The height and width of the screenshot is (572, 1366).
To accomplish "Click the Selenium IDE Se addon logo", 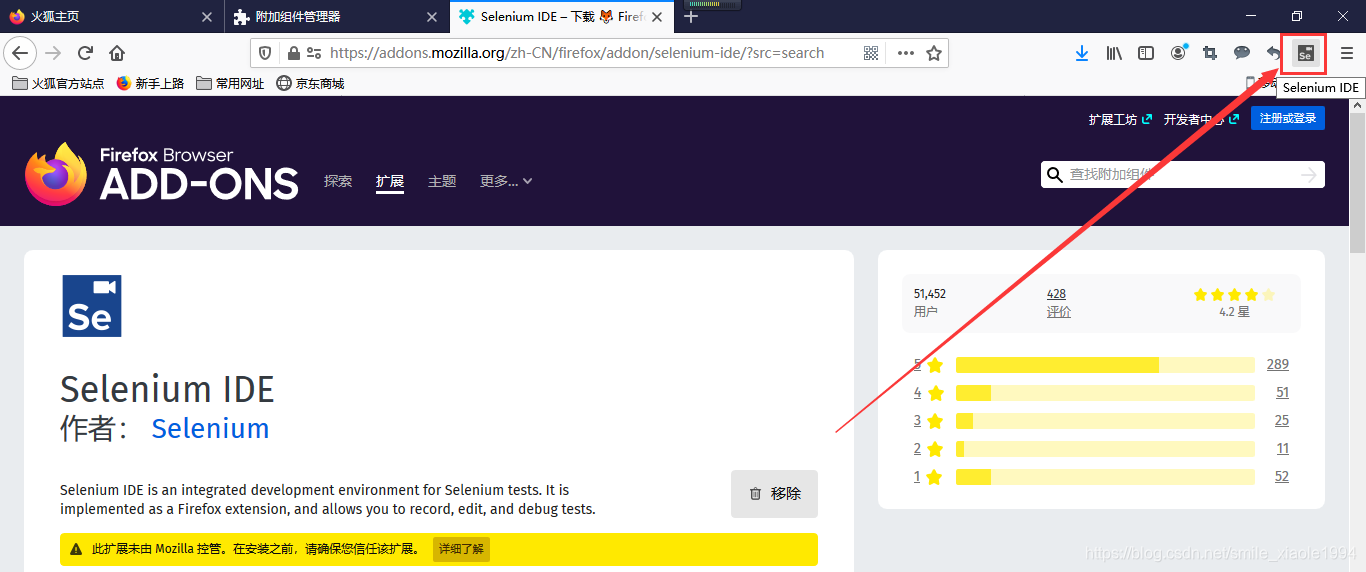I will tap(91, 306).
